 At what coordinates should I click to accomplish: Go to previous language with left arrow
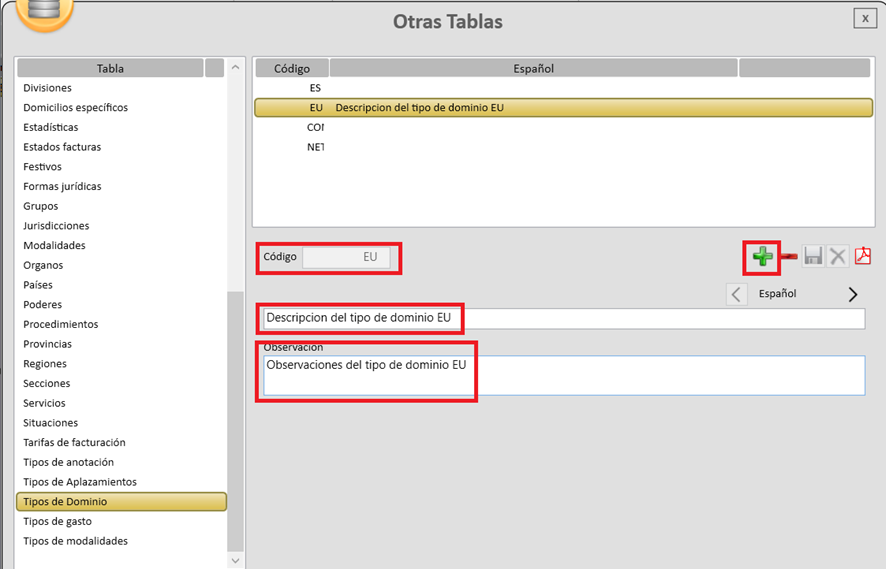(736, 294)
